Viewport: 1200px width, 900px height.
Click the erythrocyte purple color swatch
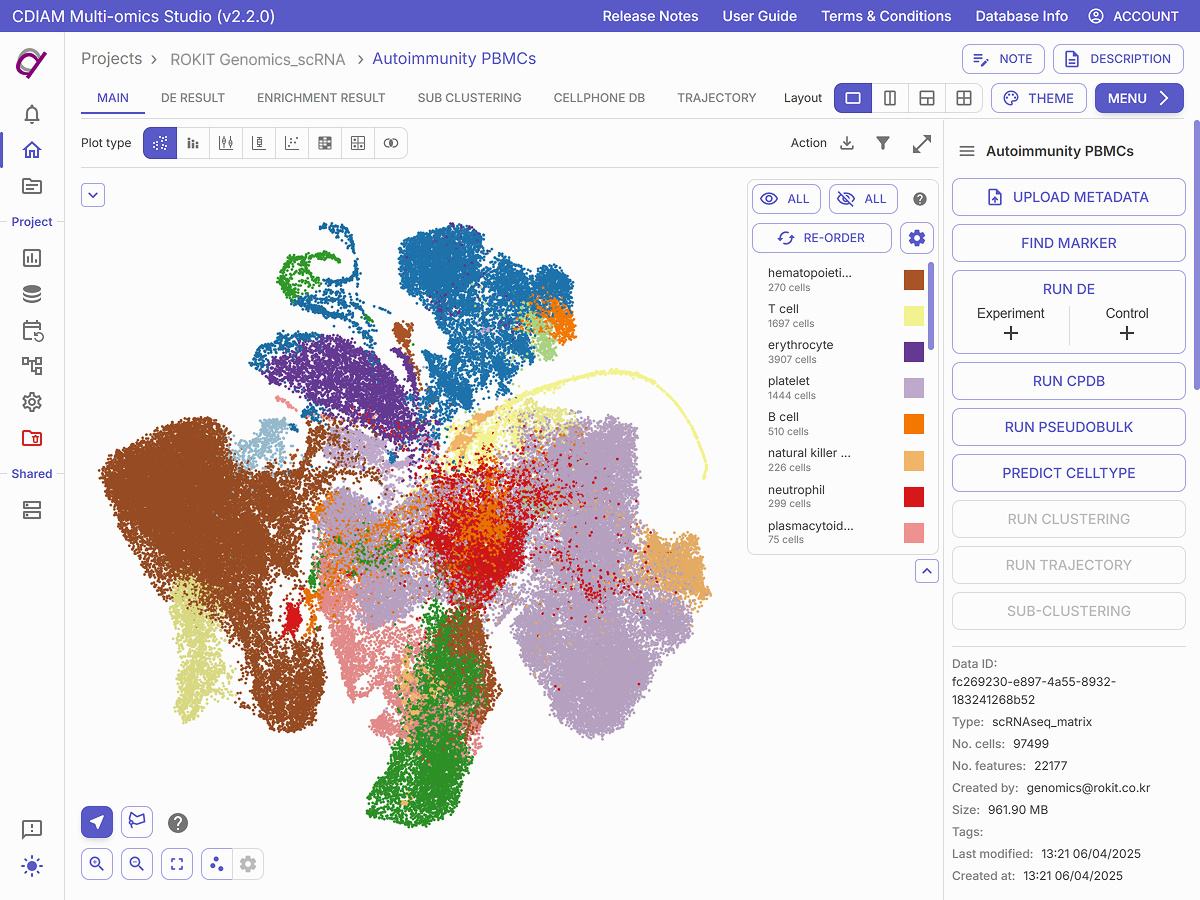tap(914, 352)
